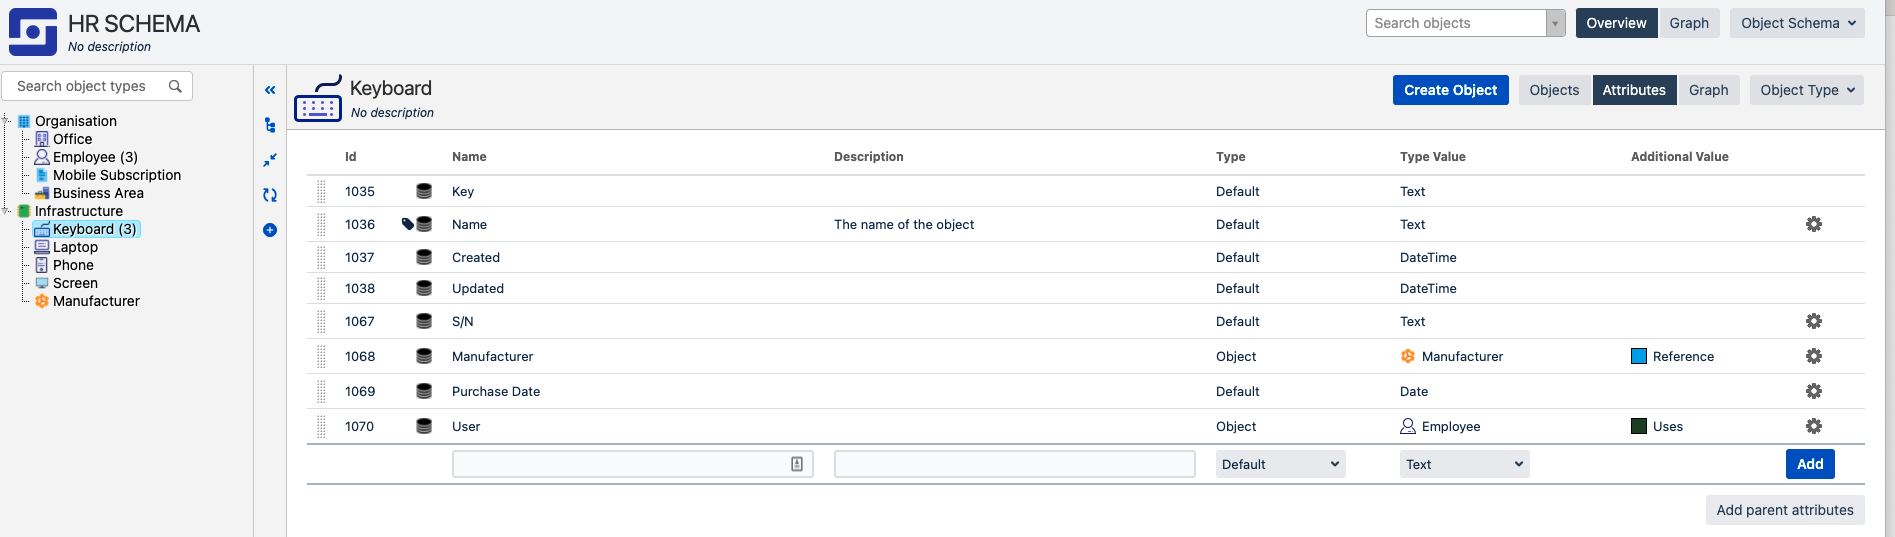
Task: Open settings gear for Manufacturer attribute
Action: pos(1813,356)
